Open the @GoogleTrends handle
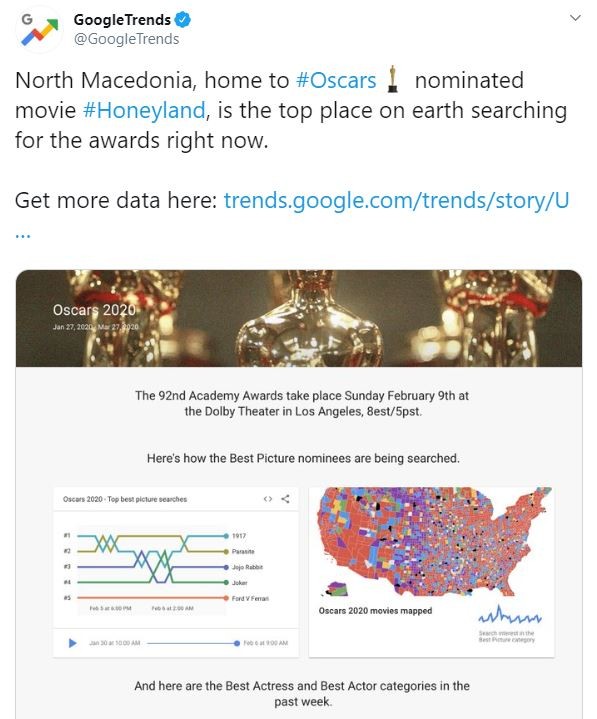This screenshot has height=719, width=597. coord(127,39)
